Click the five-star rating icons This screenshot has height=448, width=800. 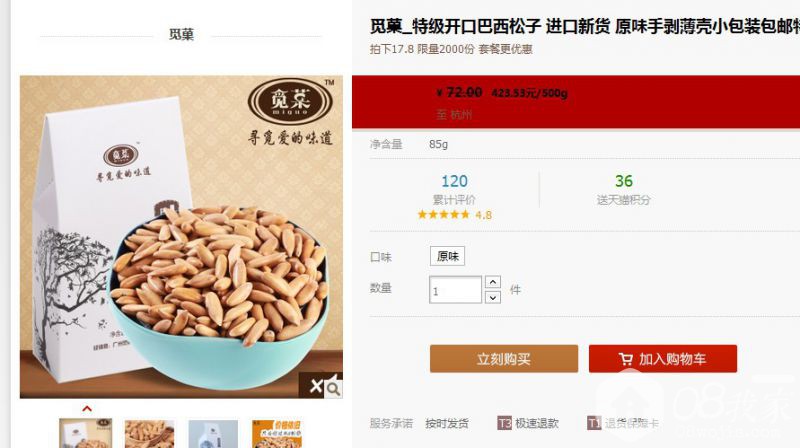pos(443,215)
